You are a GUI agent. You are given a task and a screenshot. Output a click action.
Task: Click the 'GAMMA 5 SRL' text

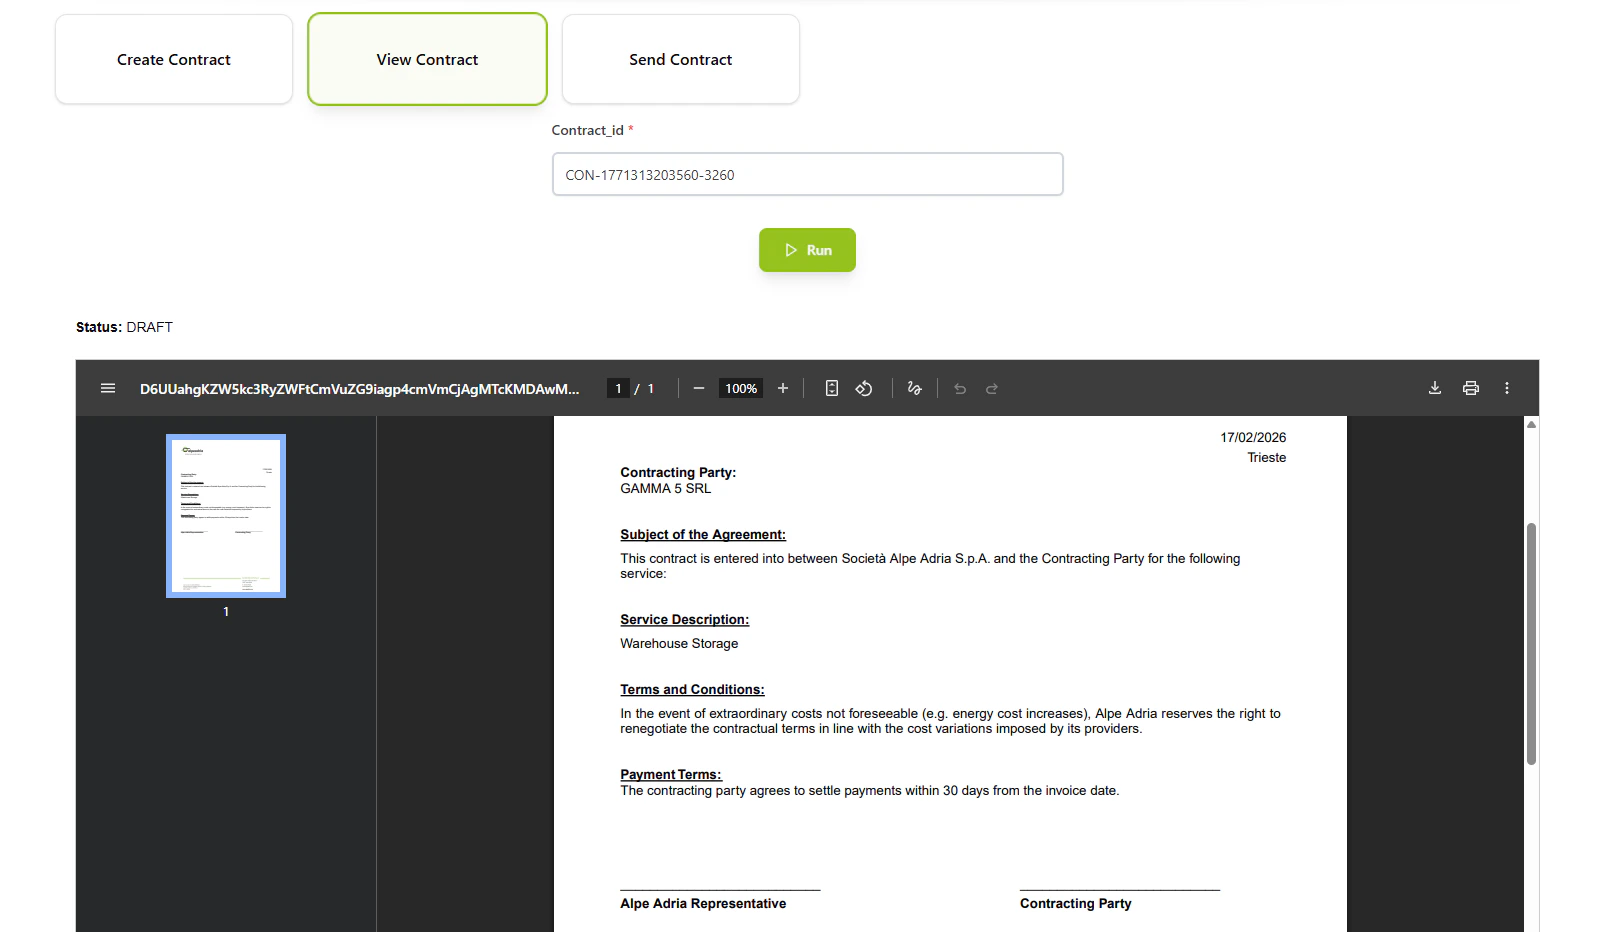(665, 488)
